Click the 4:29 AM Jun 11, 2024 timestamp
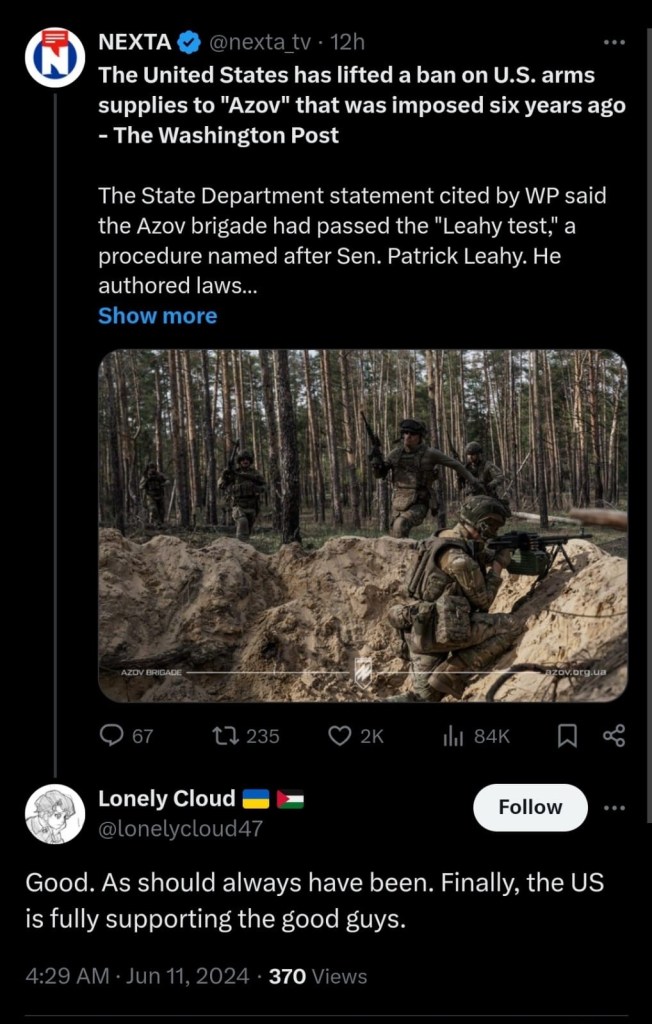This screenshot has width=652, height=1024. point(138,976)
